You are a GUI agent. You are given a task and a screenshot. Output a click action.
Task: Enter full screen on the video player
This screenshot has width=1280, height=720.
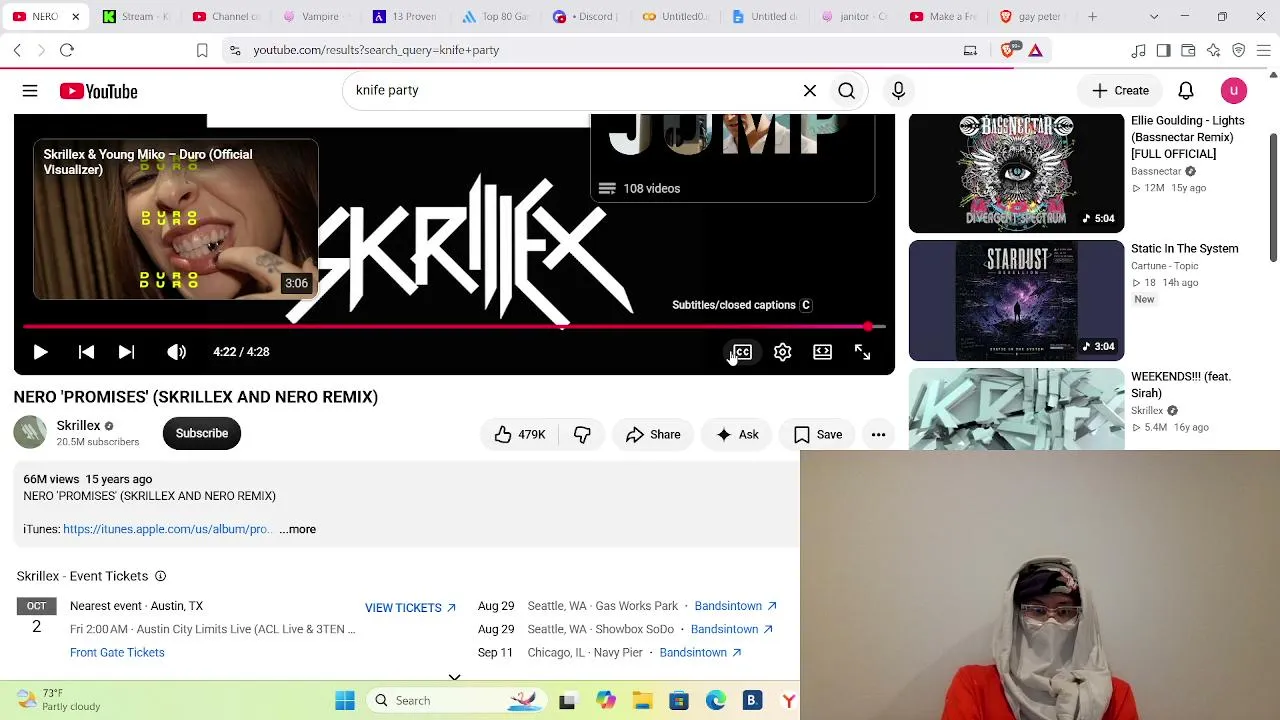point(862,352)
